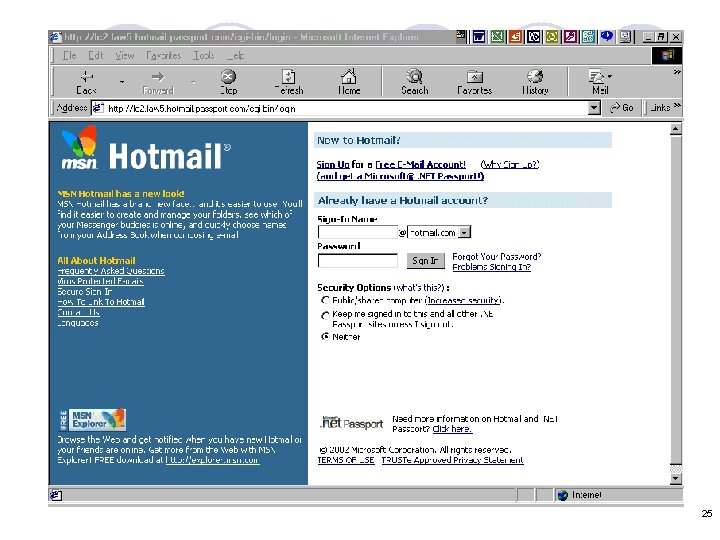Open the Forward button history dropdown arrow
The height and width of the screenshot is (540, 720).
pos(193,82)
